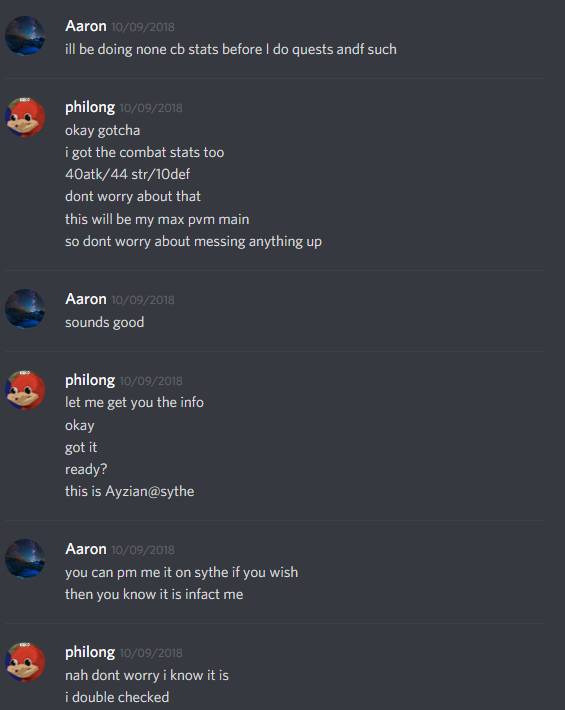Select message 'this will be my max pvm main'
Viewport: 565px width, 710px height.
point(157,220)
